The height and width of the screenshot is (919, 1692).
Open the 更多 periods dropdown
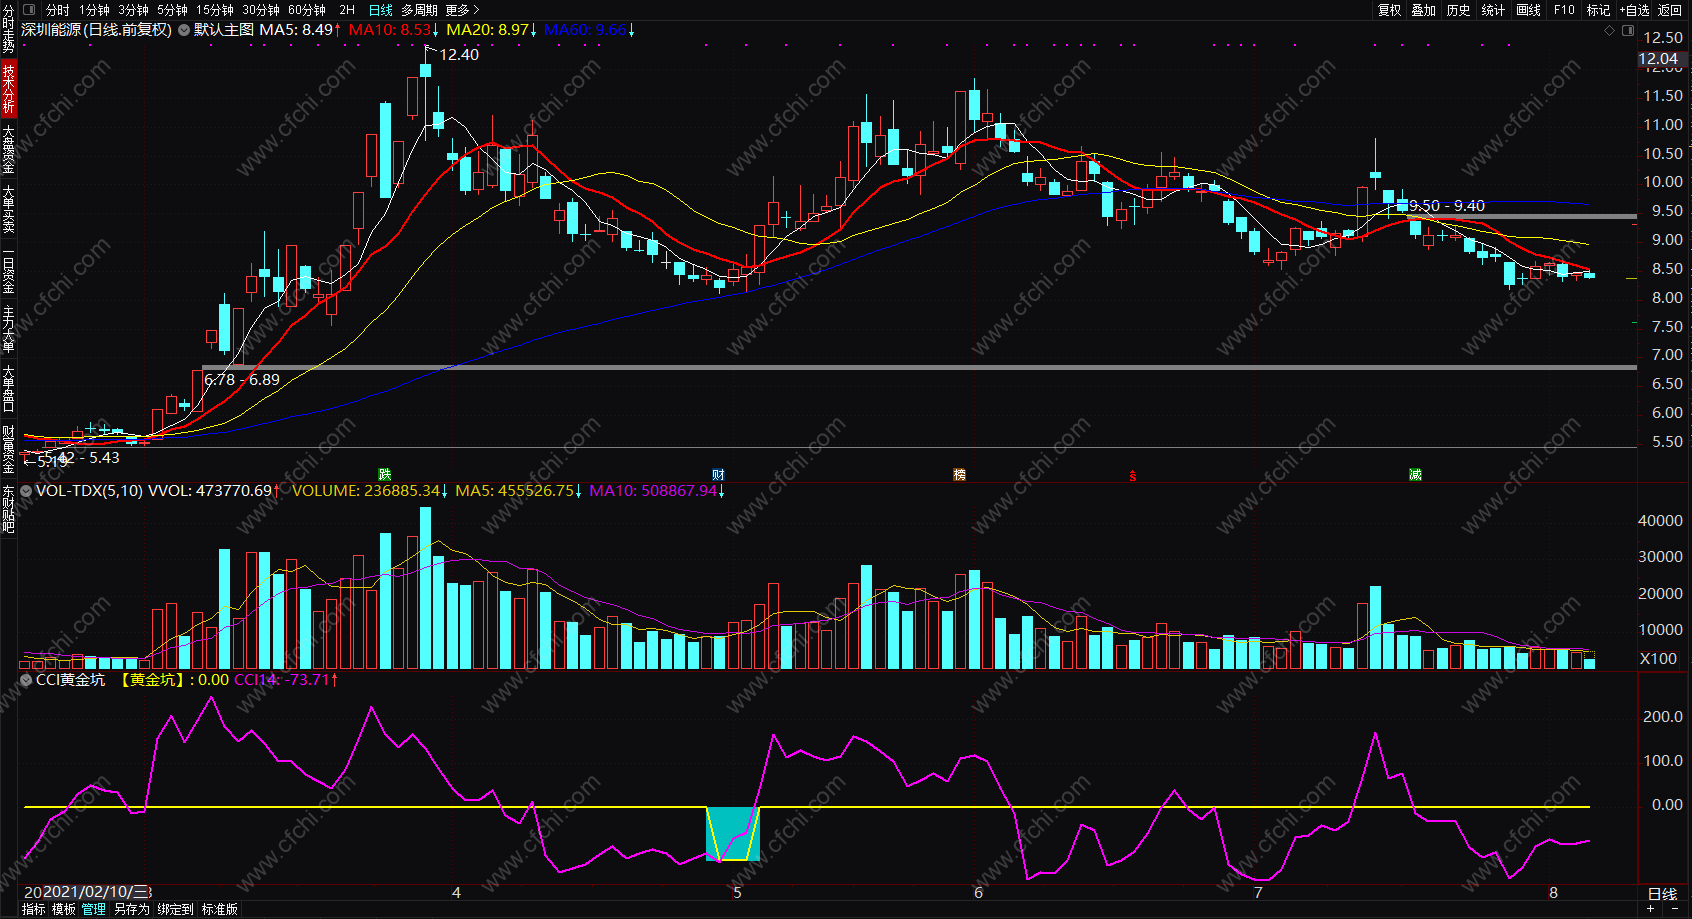coord(462,10)
